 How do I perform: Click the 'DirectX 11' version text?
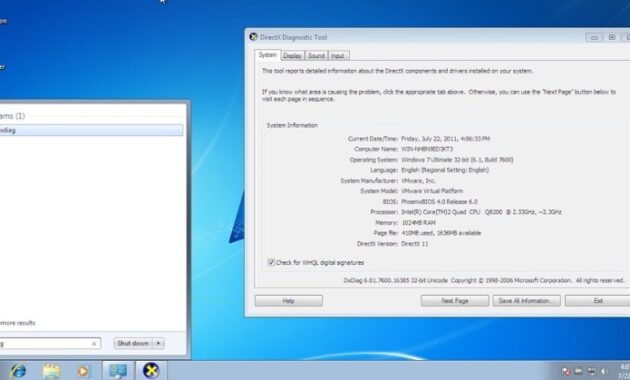coord(415,244)
